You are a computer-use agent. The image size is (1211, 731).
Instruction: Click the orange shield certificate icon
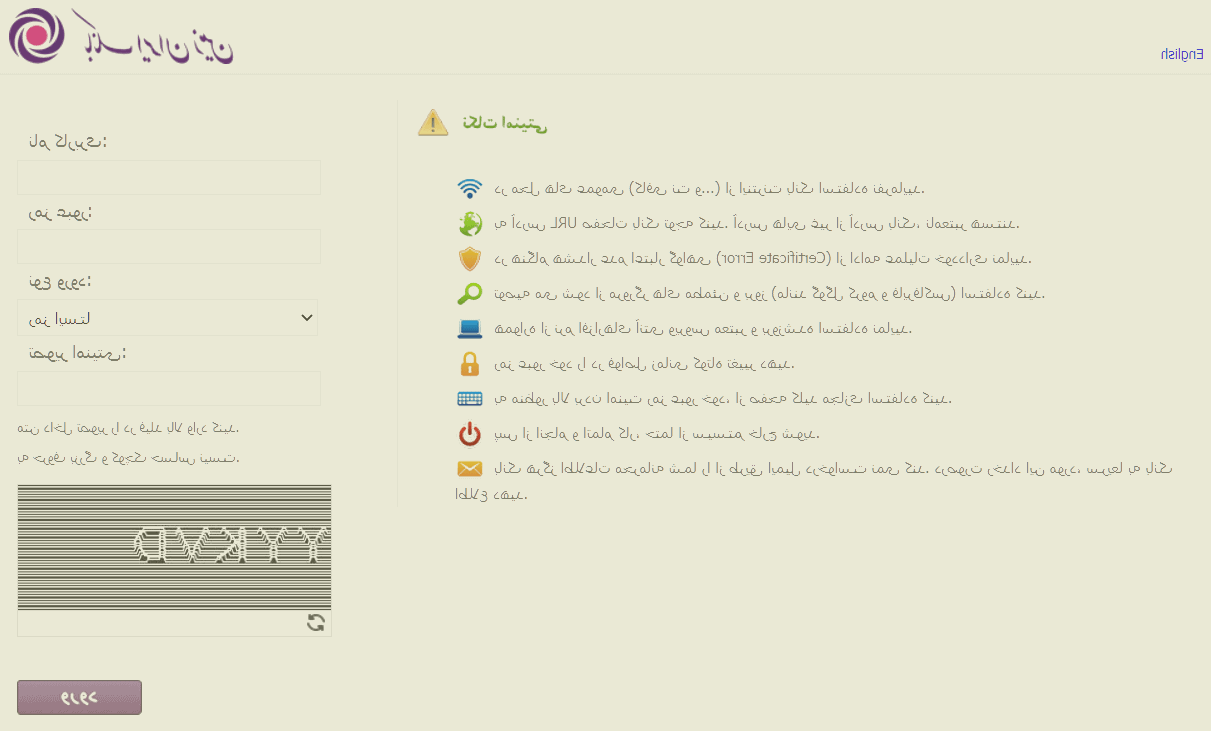pos(470,259)
